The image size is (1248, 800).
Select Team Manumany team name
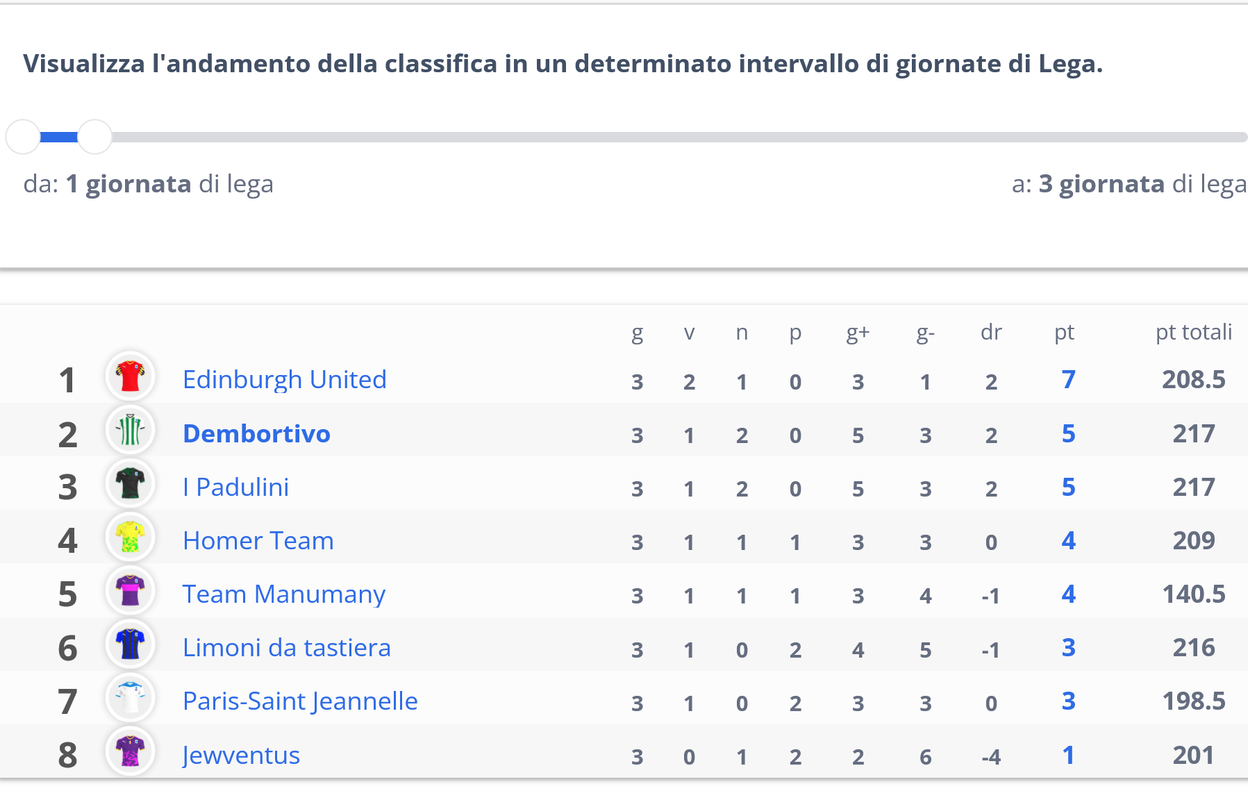[284, 594]
